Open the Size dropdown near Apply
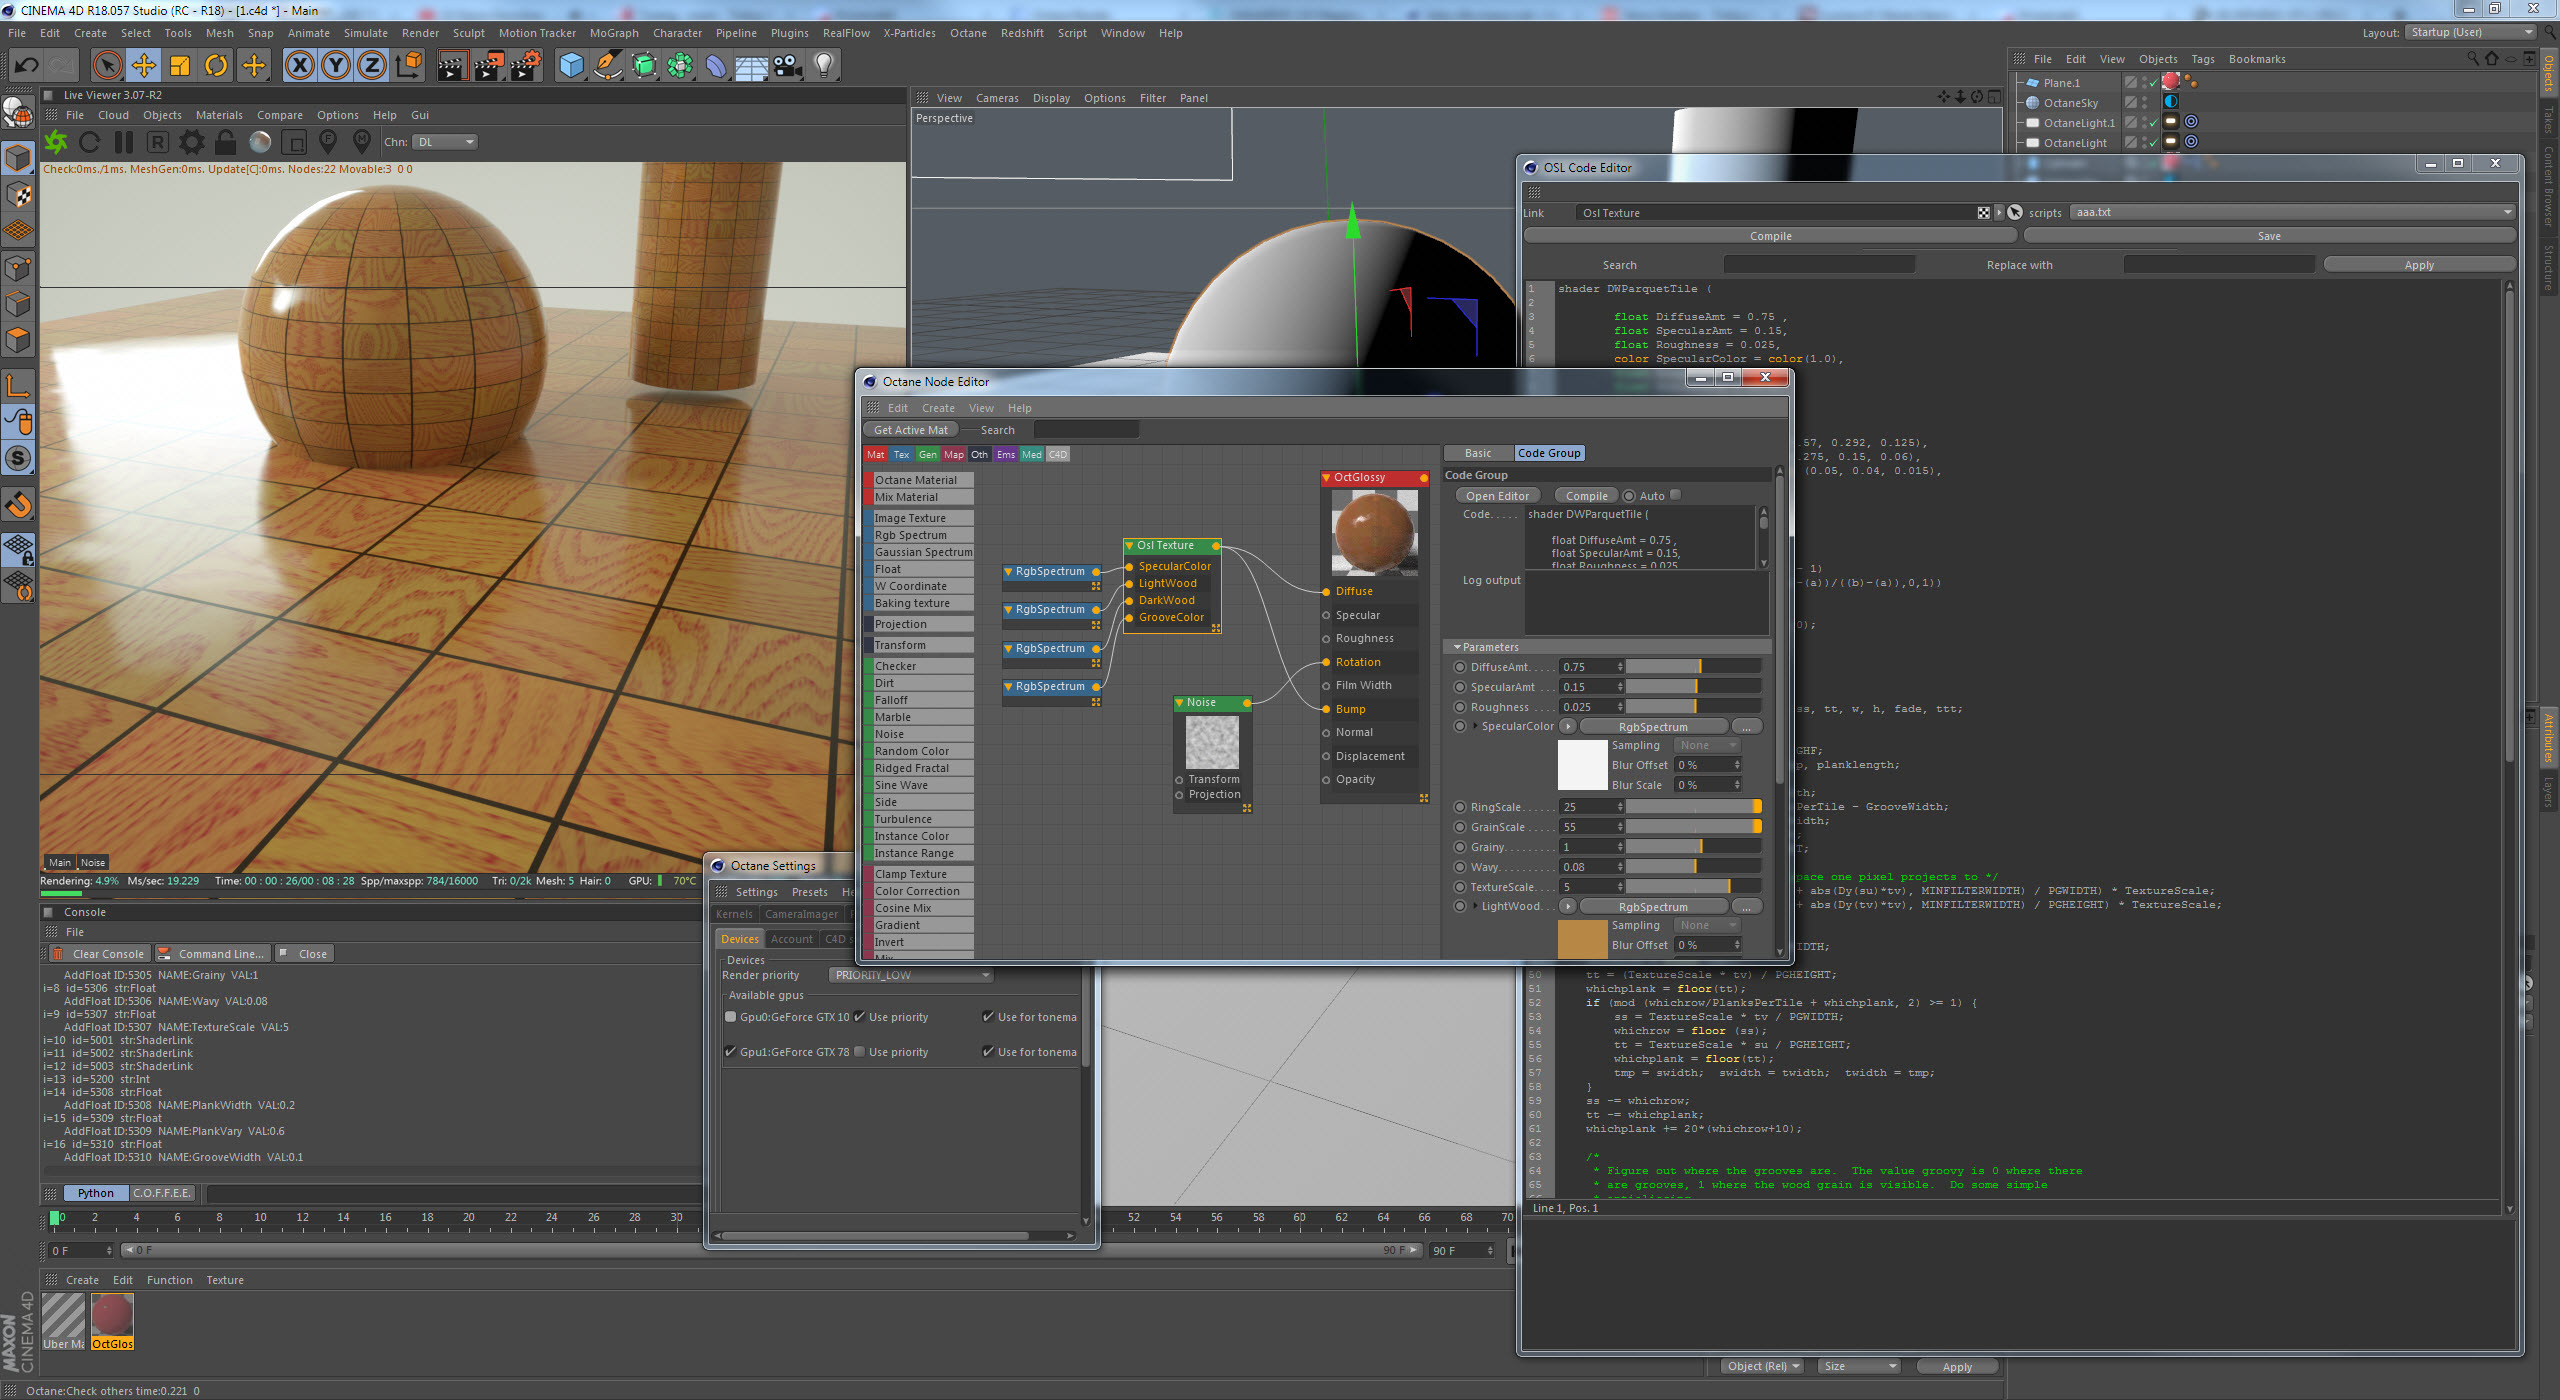The width and height of the screenshot is (2560, 1400). (1859, 1366)
